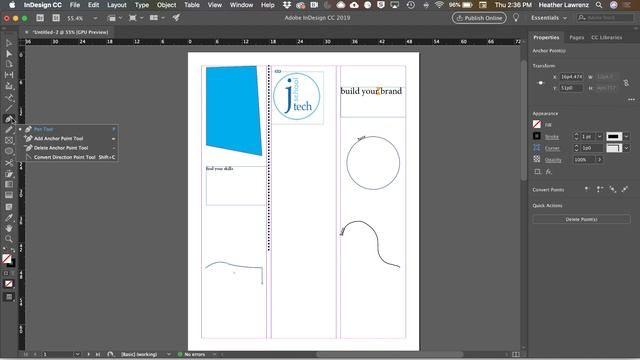Click the macOS Spotlight search icon

coord(599,5)
